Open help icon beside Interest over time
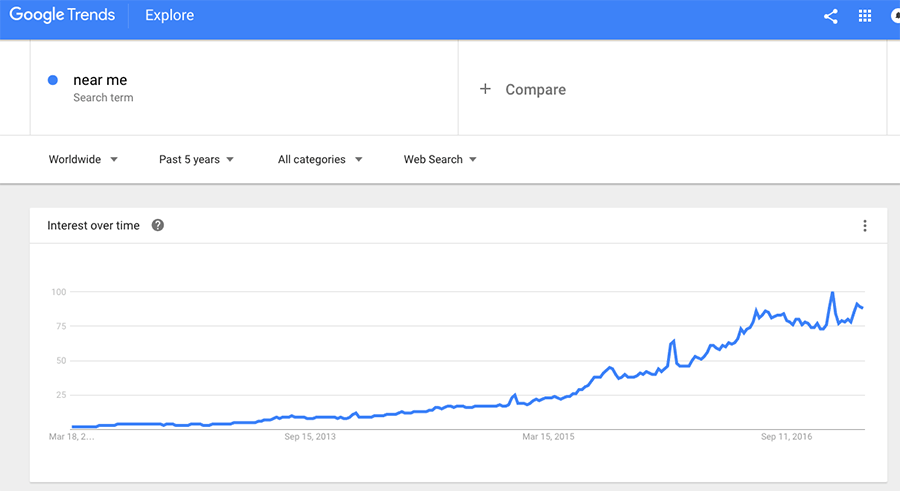The width and height of the screenshot is (900, 491). tap(158, 225)
